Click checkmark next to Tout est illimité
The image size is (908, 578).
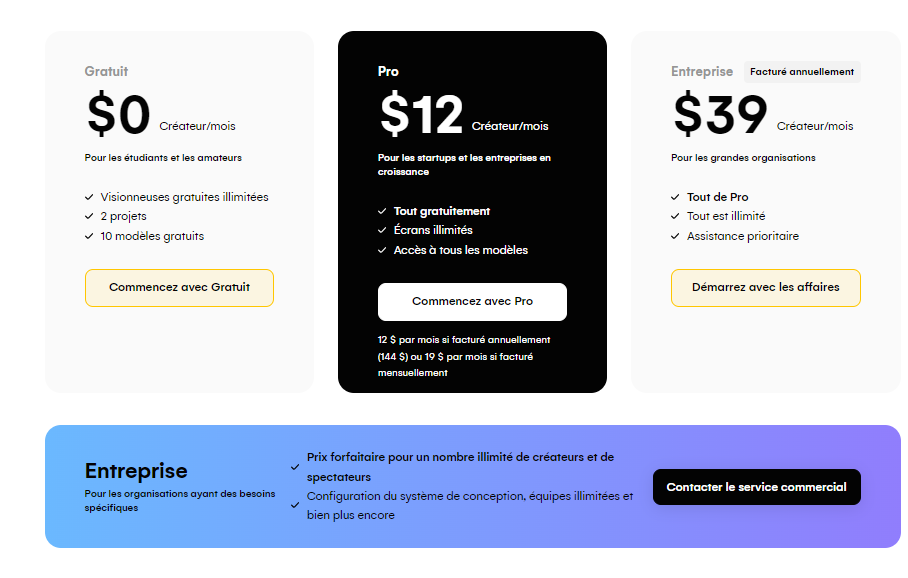click(675, 217)
